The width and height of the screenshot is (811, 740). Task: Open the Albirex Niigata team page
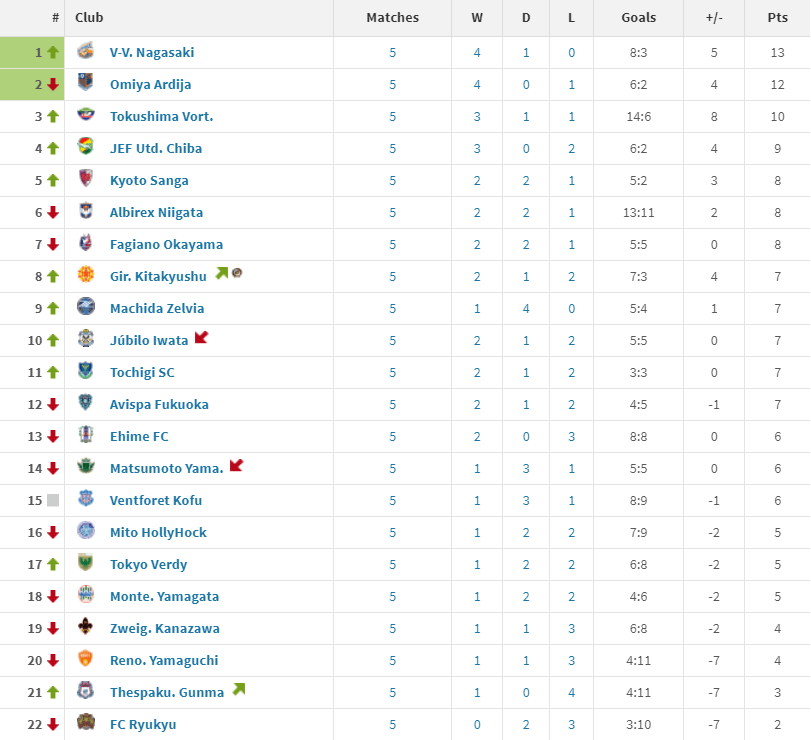point(156,212)
